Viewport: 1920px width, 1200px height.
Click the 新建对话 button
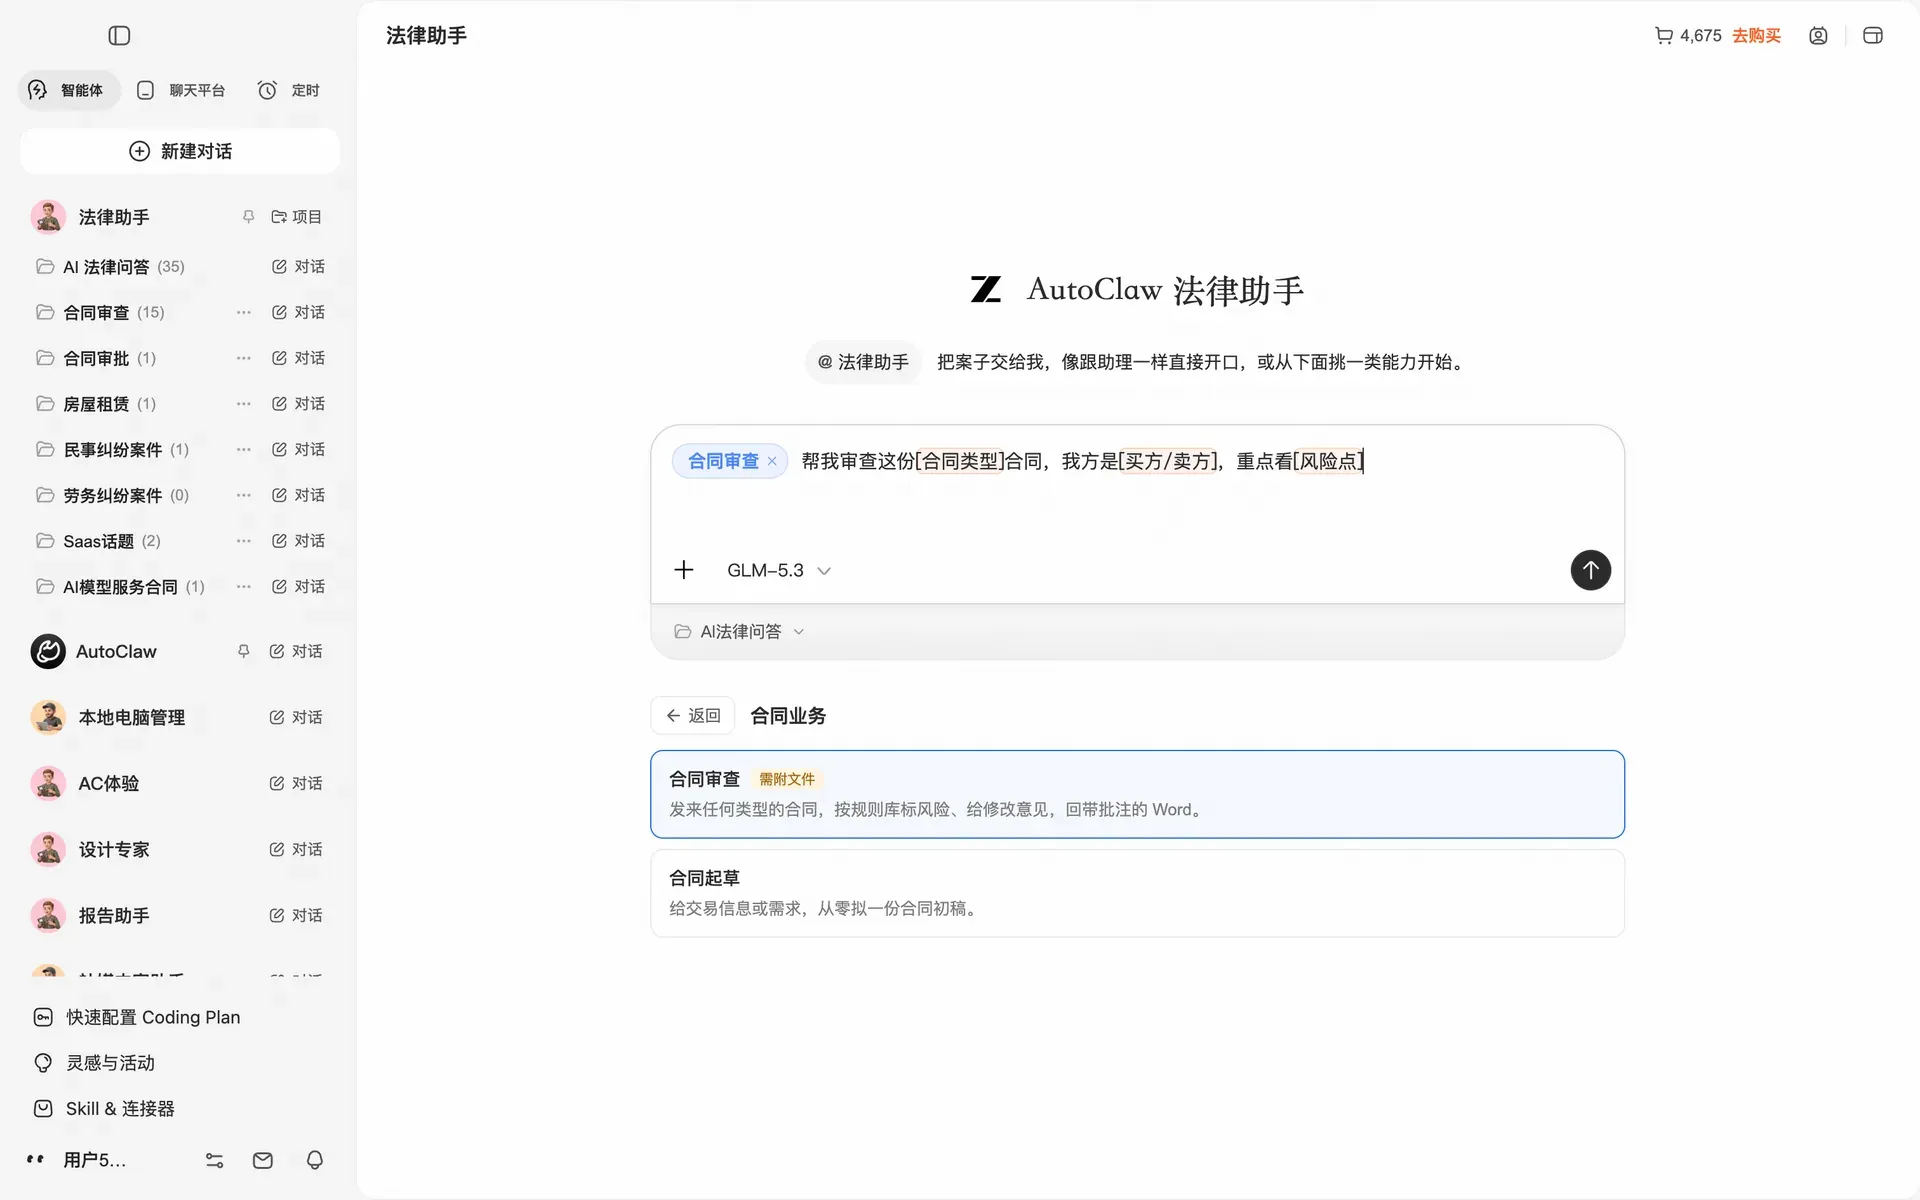click(x=180, y=151)
